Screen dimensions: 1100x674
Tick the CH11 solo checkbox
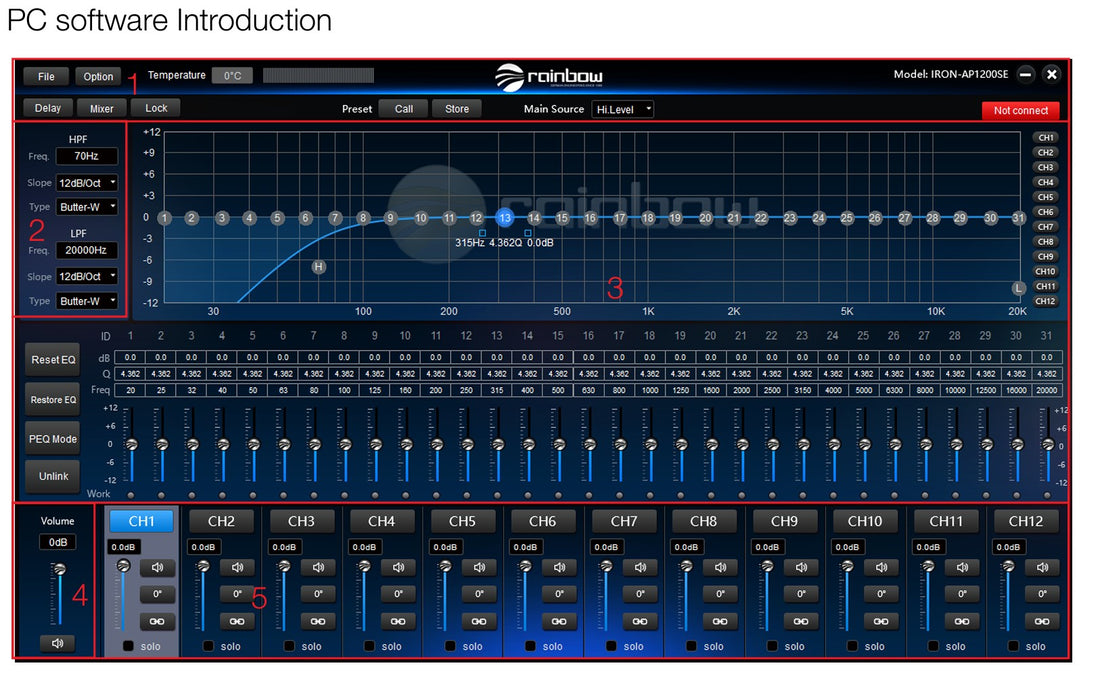click(x=933, y=646)
